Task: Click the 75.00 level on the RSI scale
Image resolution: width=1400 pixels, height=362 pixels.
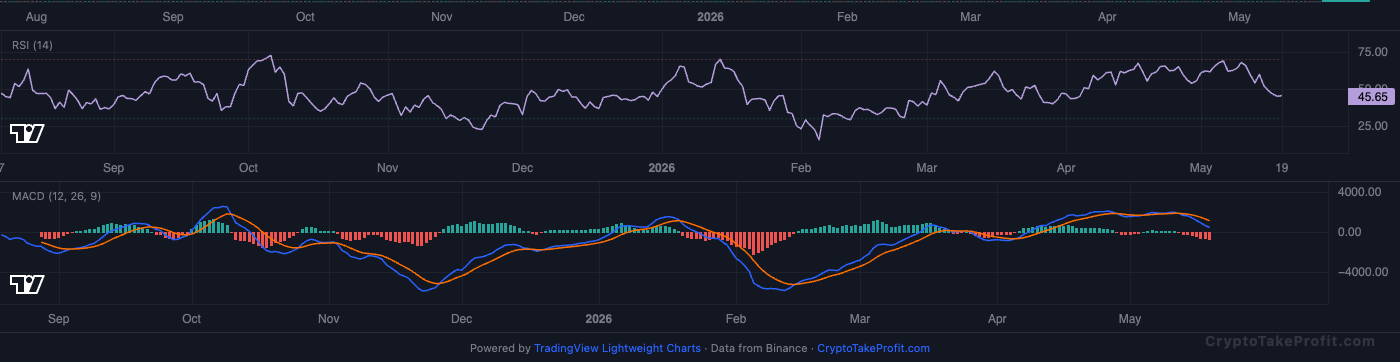Action: [1371, 53]
